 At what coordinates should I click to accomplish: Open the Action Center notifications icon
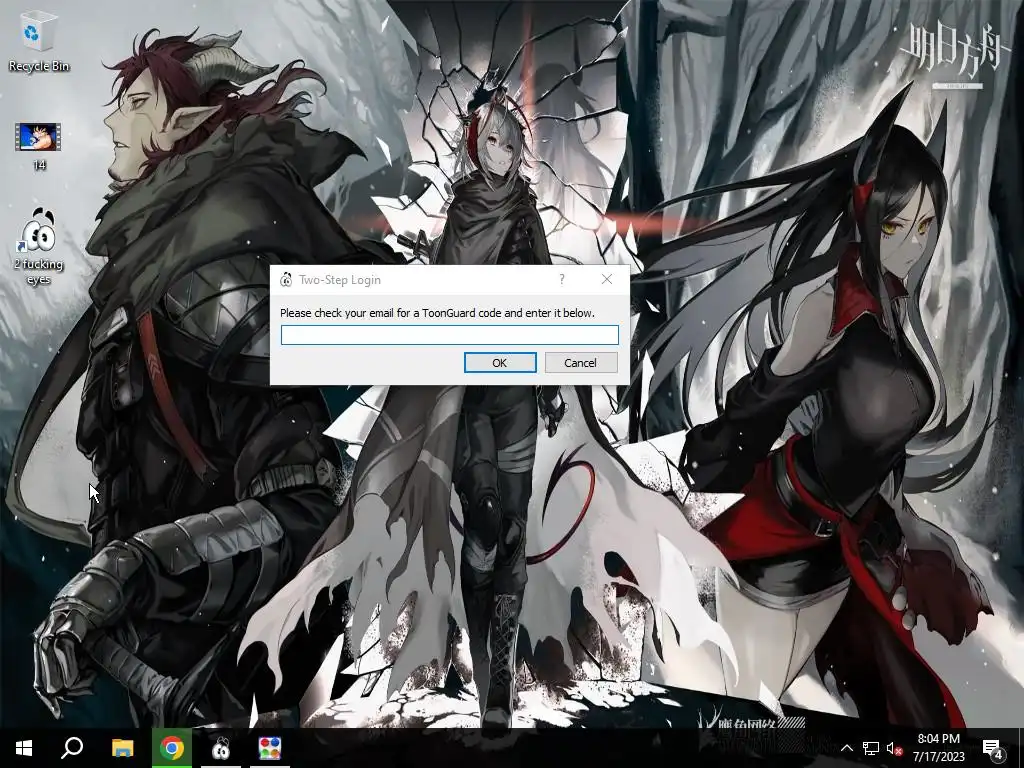point(993,748)
